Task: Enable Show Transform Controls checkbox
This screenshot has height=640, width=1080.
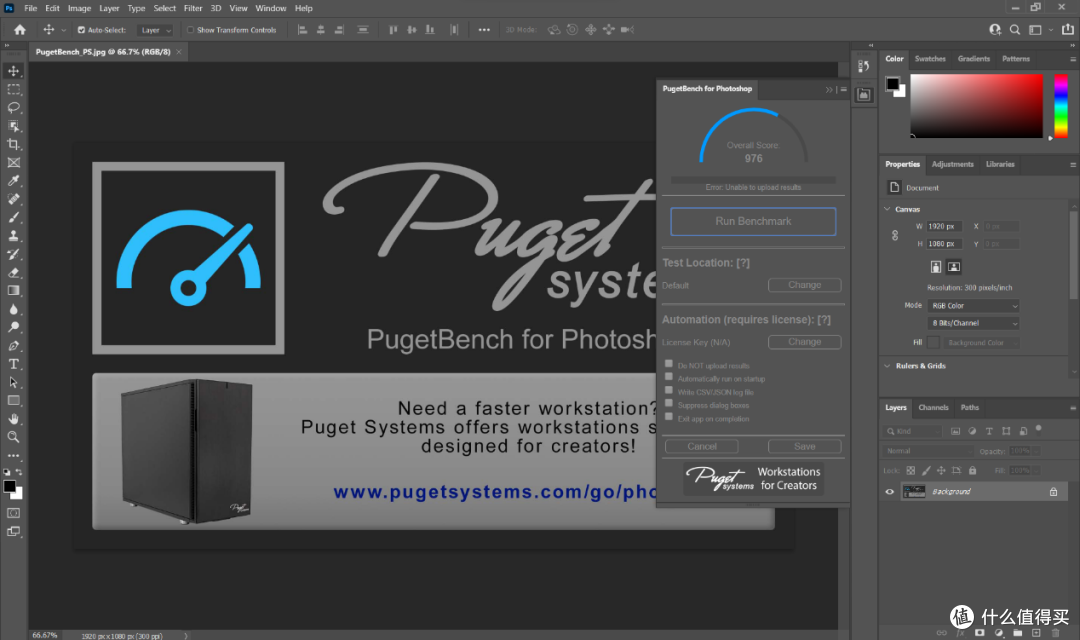Action: 191,30
